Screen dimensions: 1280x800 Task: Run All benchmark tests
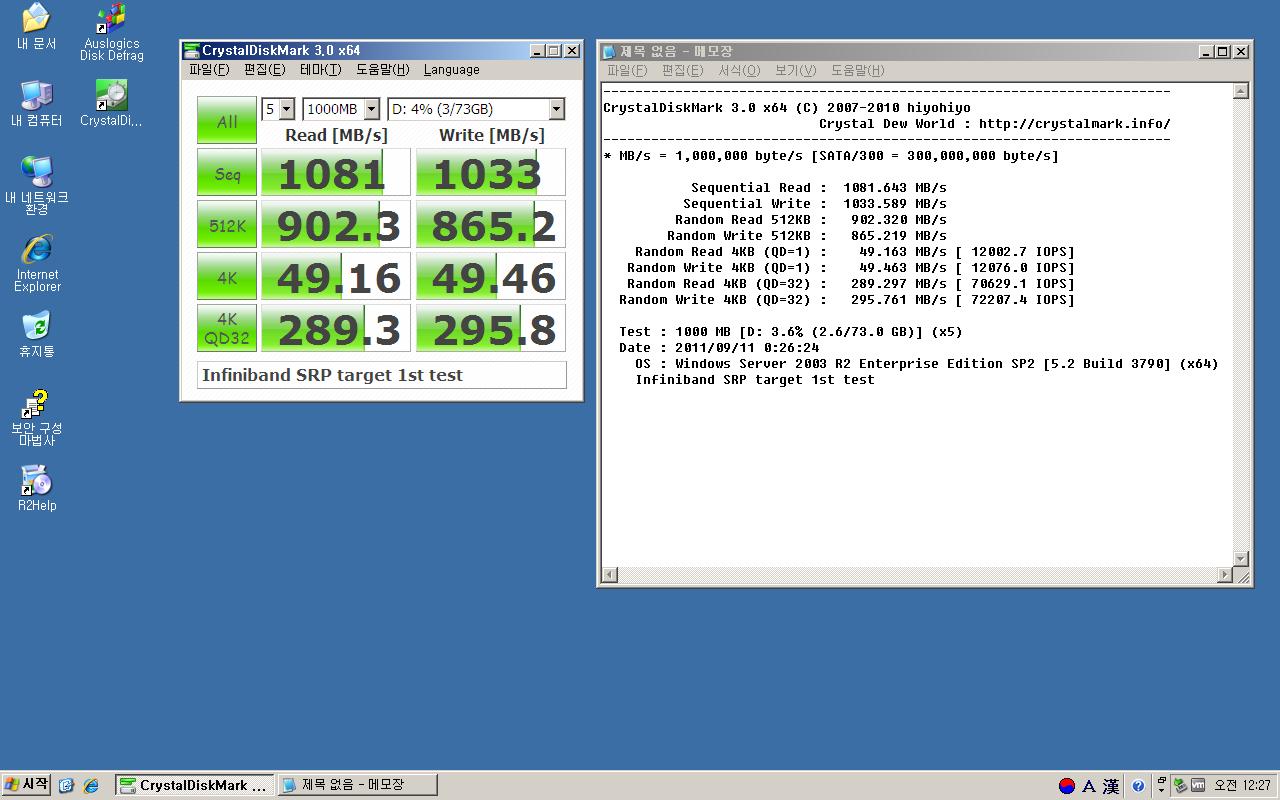click(x=227, y=121)
